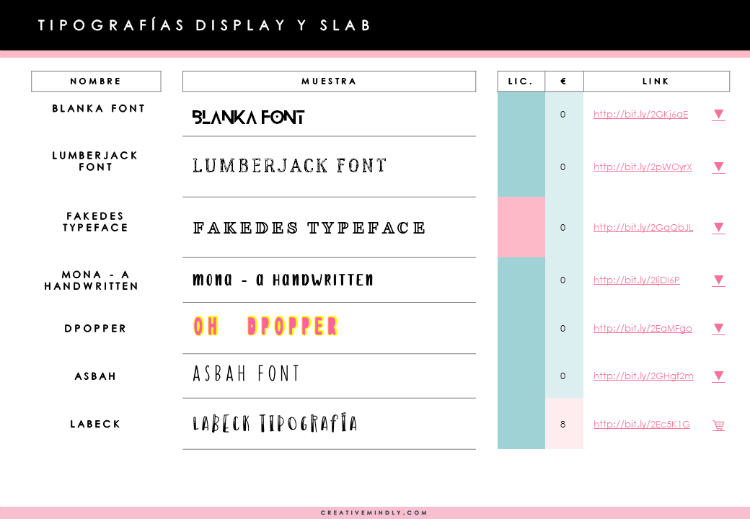Viewport: 750px width, 519px height.
Task: Click the download arrow for Blanka Font
Action: point(718,114)
